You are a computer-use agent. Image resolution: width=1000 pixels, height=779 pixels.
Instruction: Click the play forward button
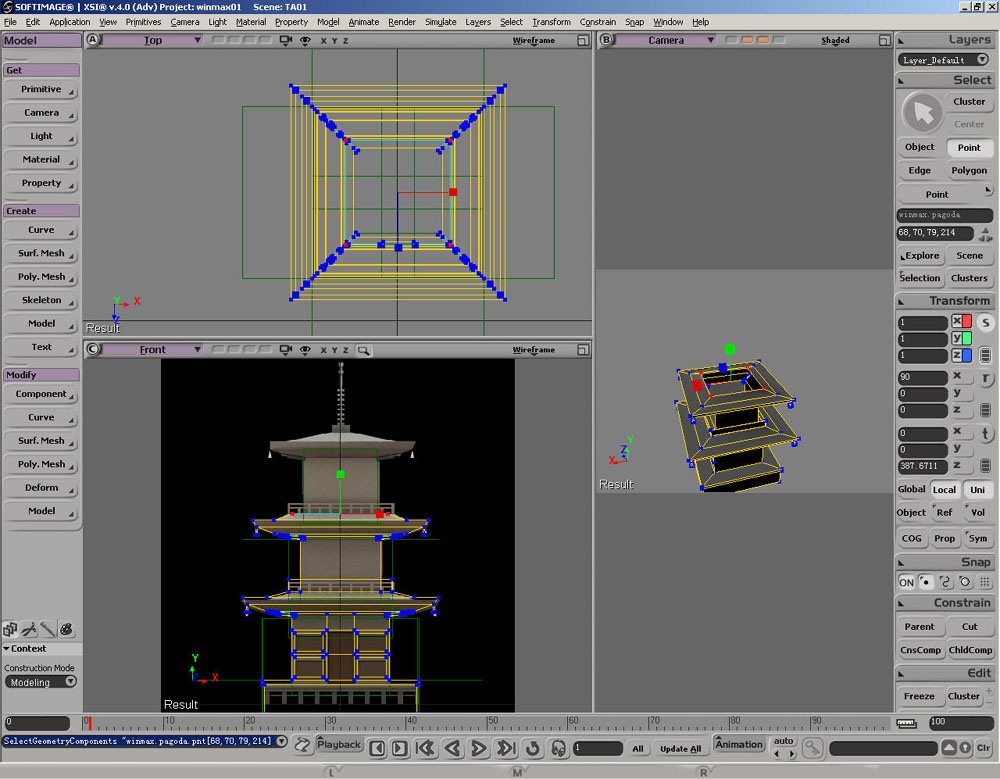pyautogui.click(x=478, y=748)
